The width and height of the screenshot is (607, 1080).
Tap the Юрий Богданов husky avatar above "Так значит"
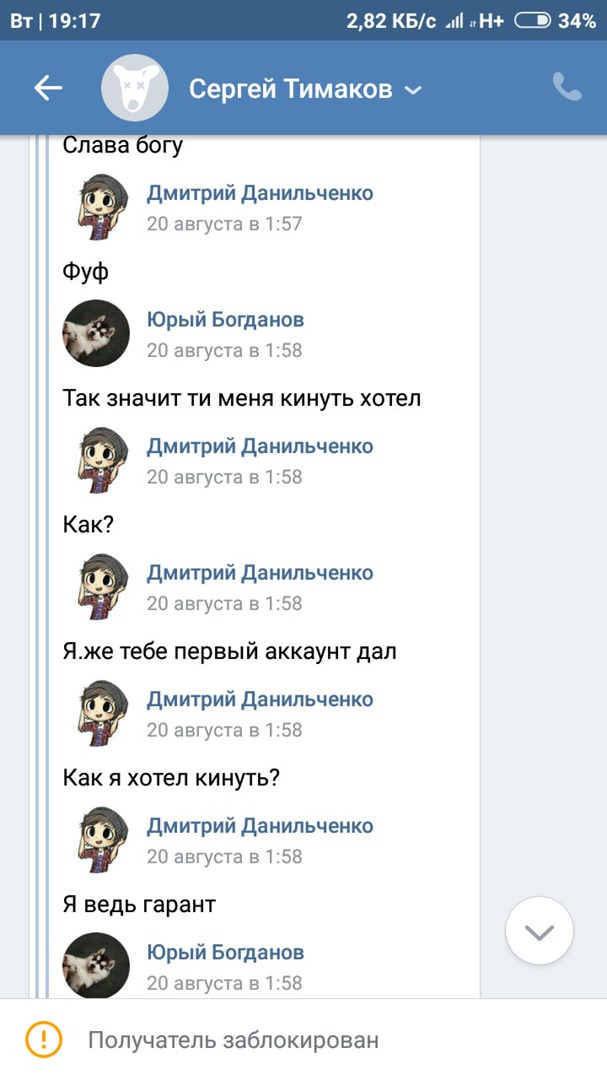96,333
